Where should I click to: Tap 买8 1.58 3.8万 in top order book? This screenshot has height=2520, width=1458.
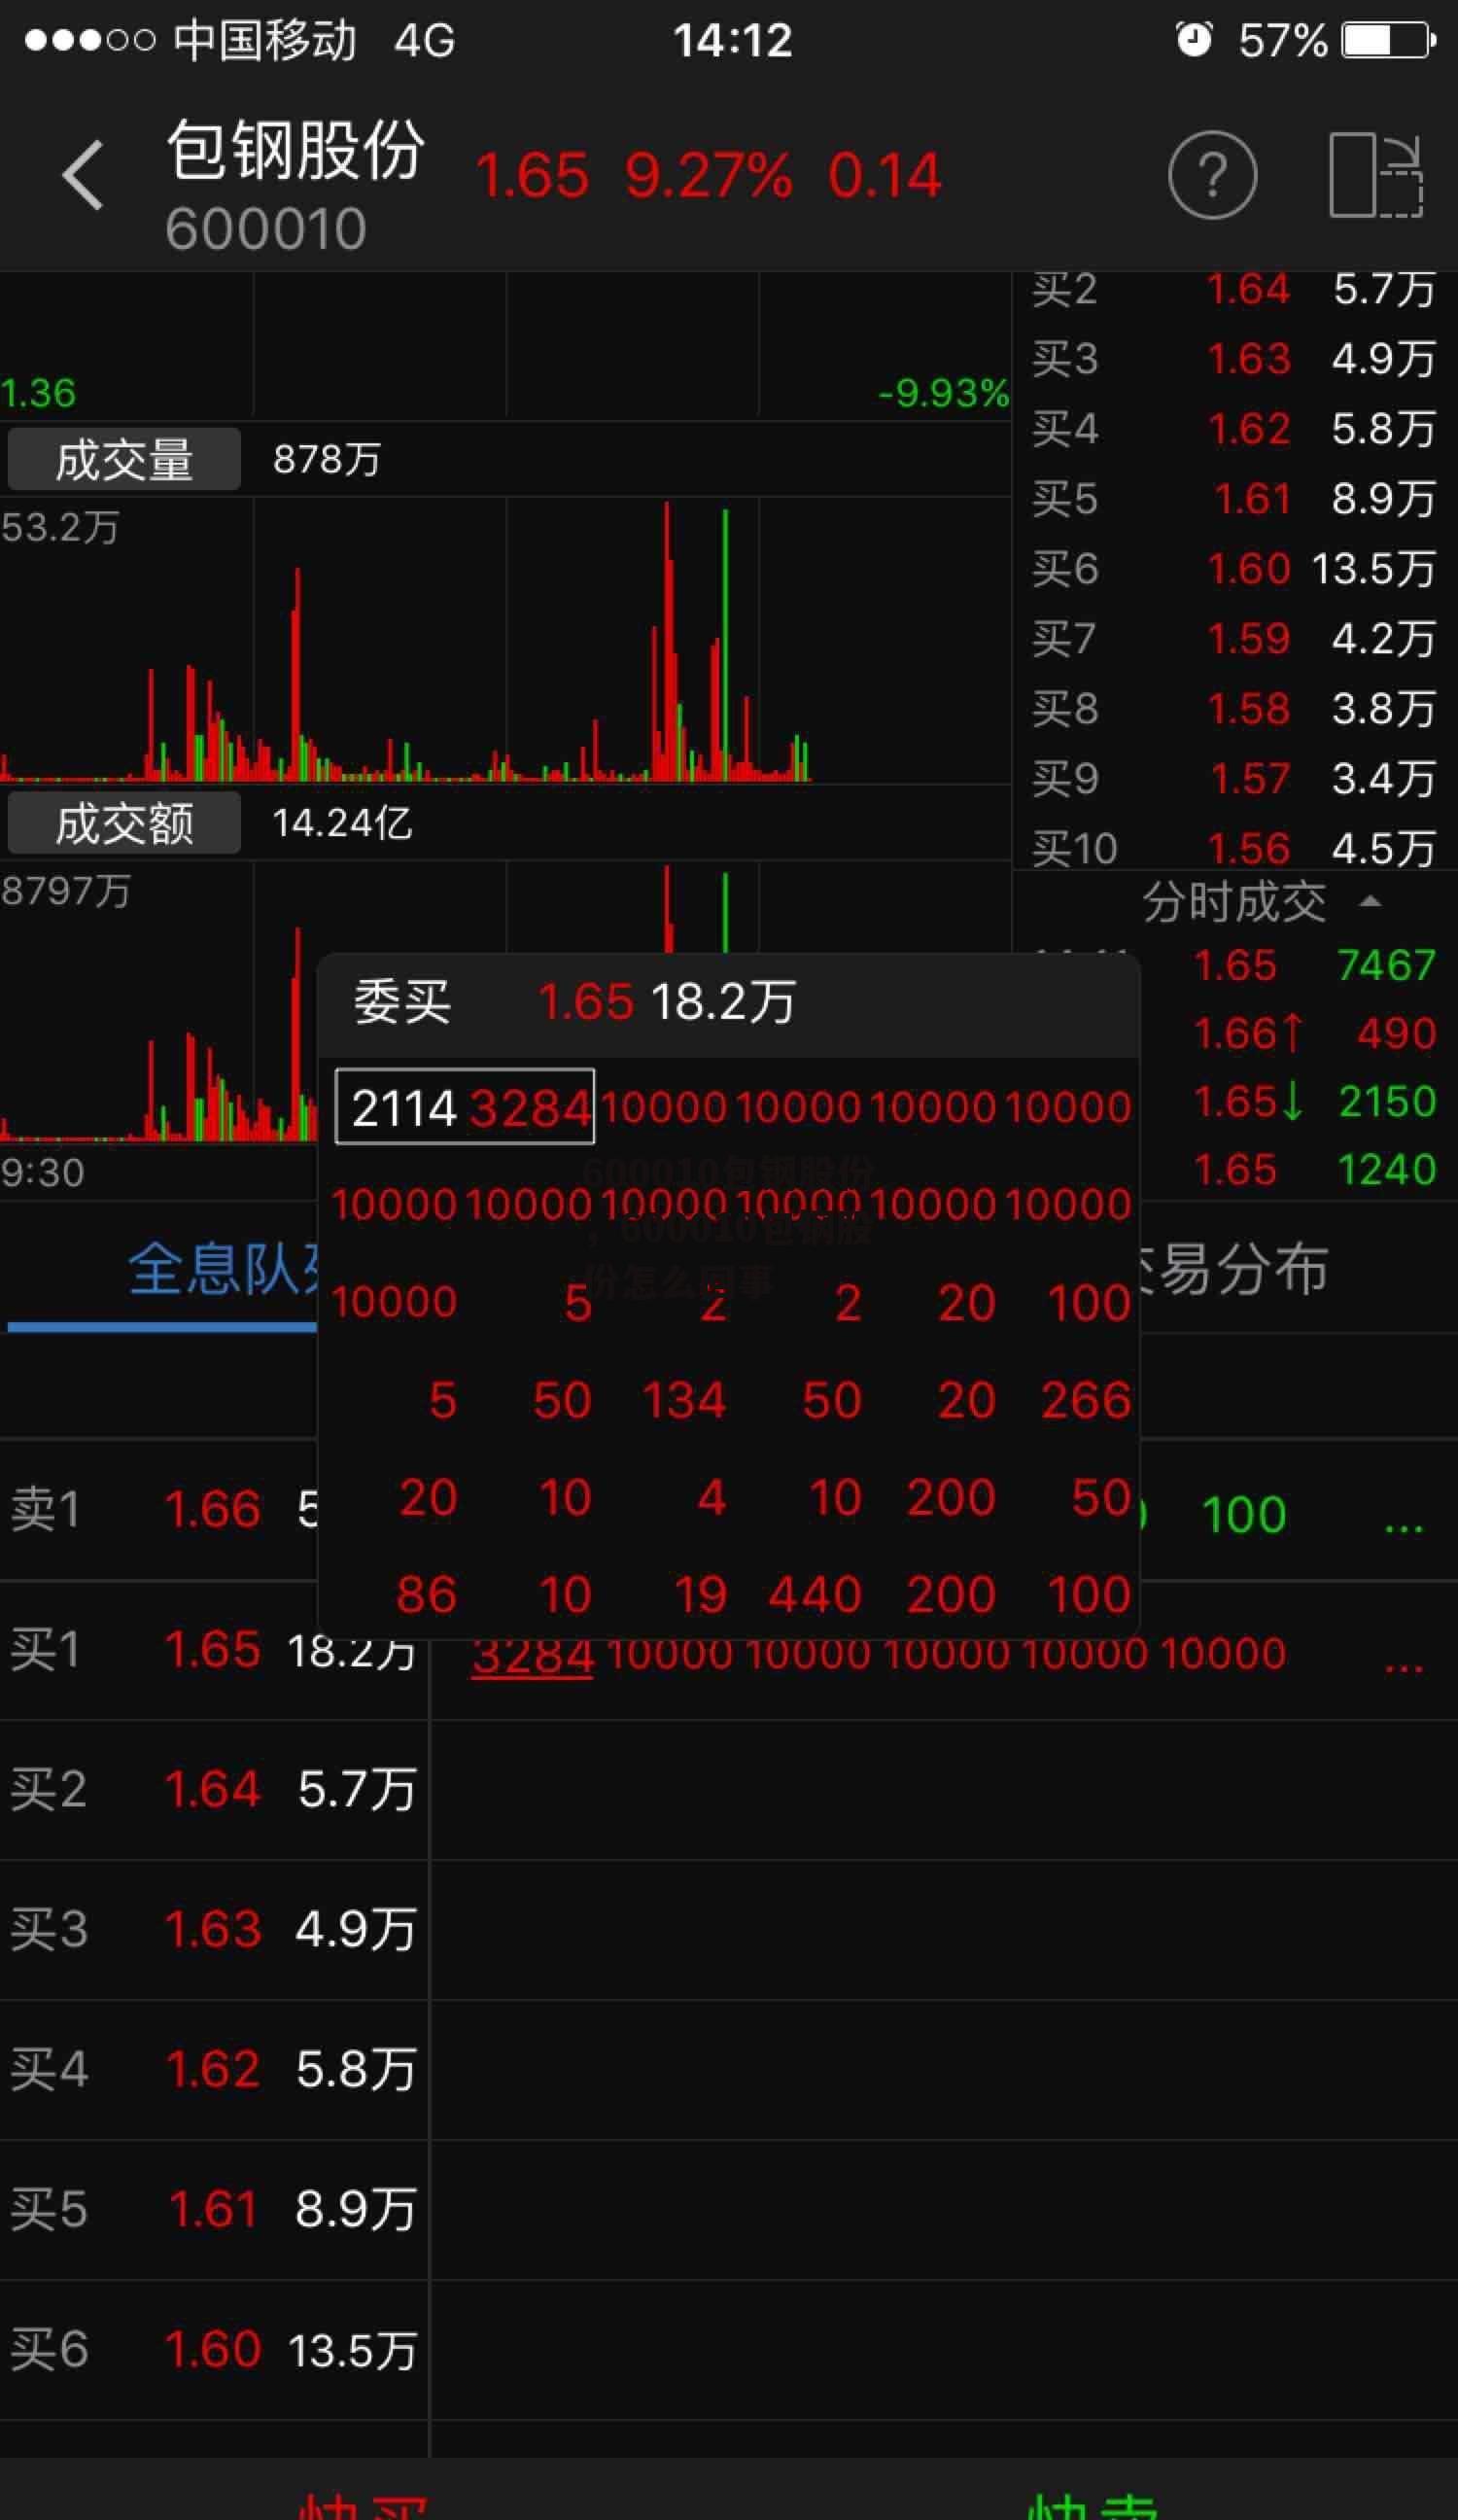click(1235, 708)
